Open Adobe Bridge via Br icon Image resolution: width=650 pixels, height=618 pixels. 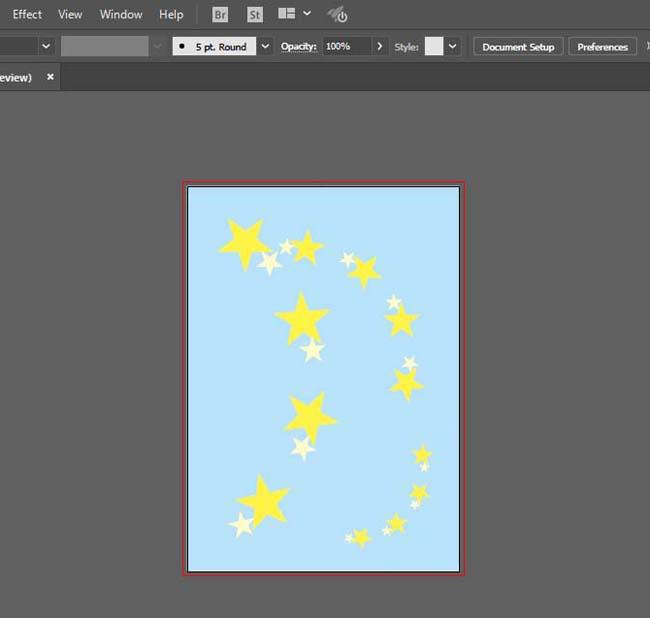click(x=220, y=15)
